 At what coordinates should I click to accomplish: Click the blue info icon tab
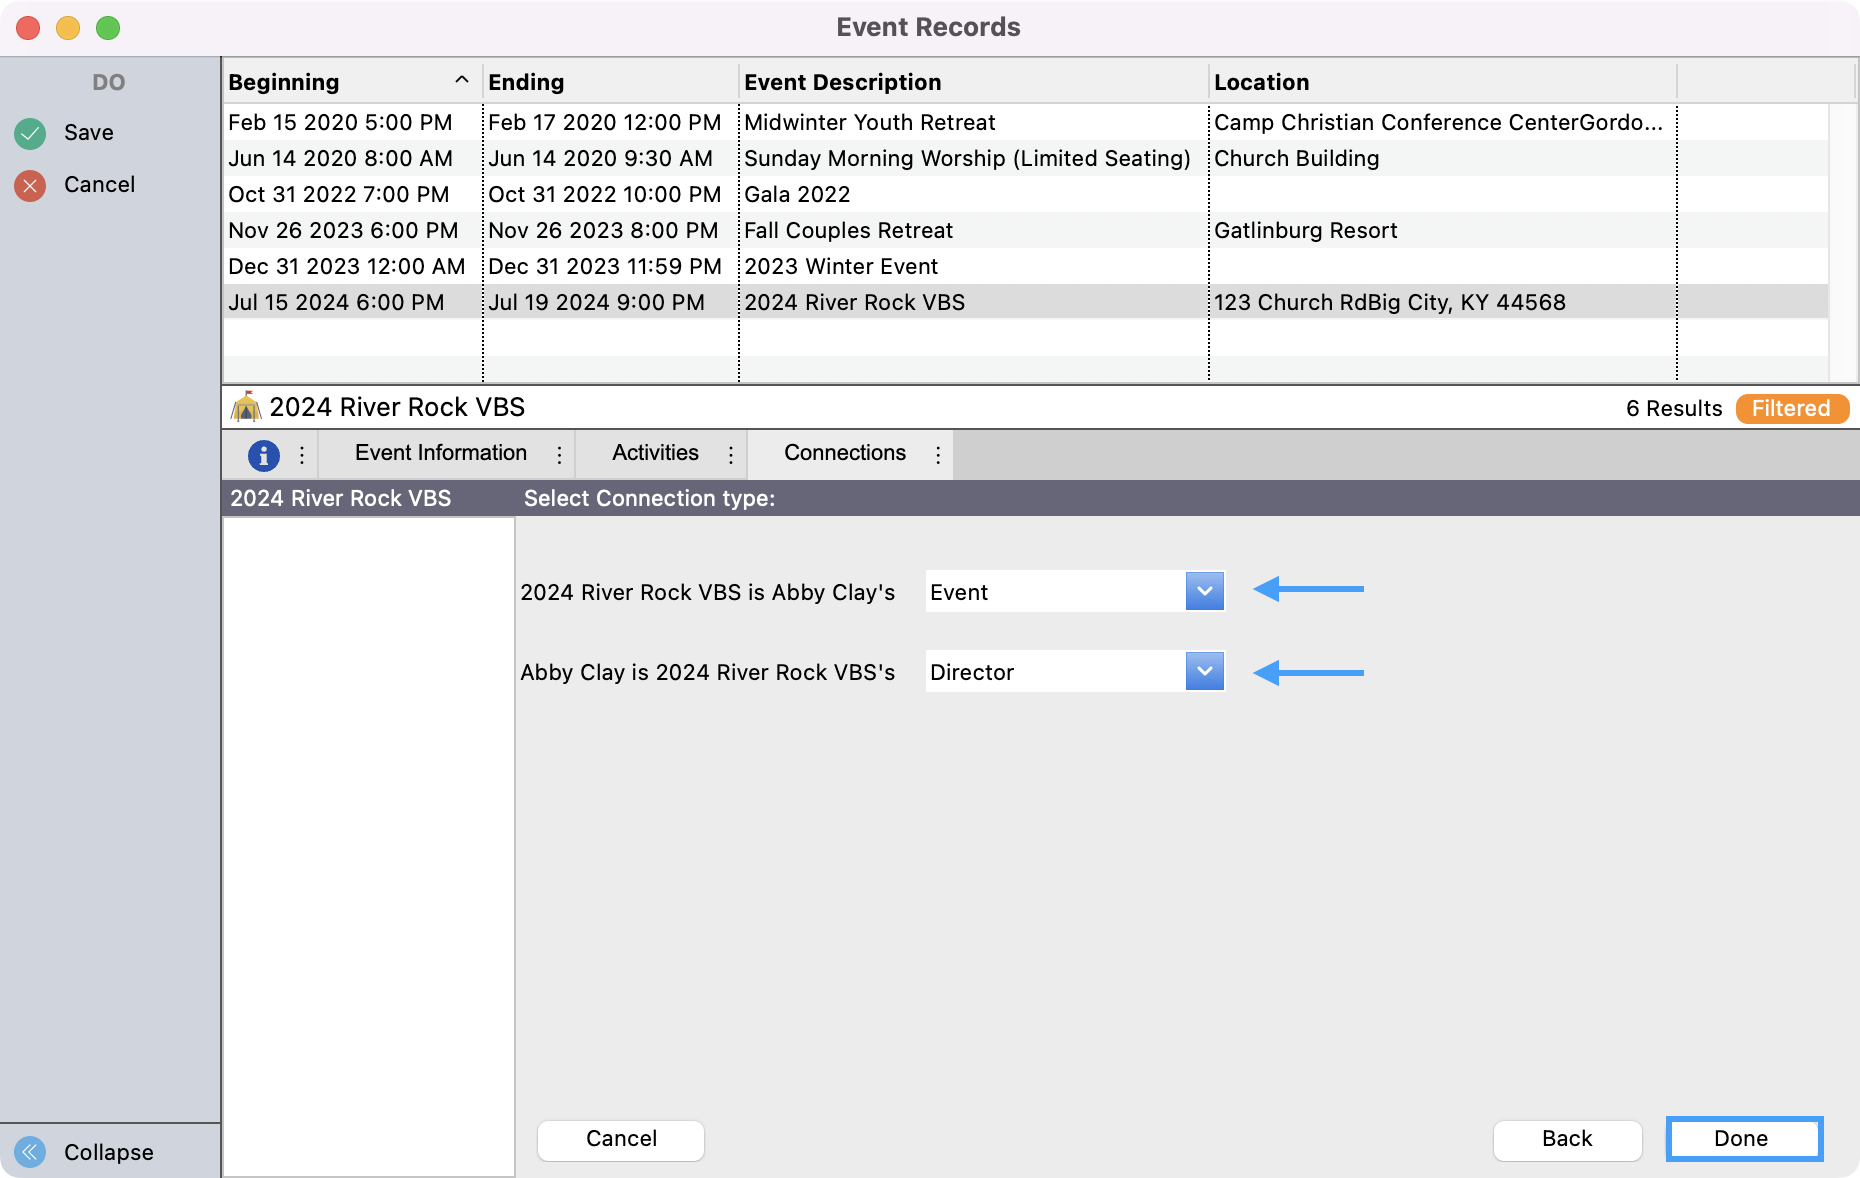click(x=263, y=455)
